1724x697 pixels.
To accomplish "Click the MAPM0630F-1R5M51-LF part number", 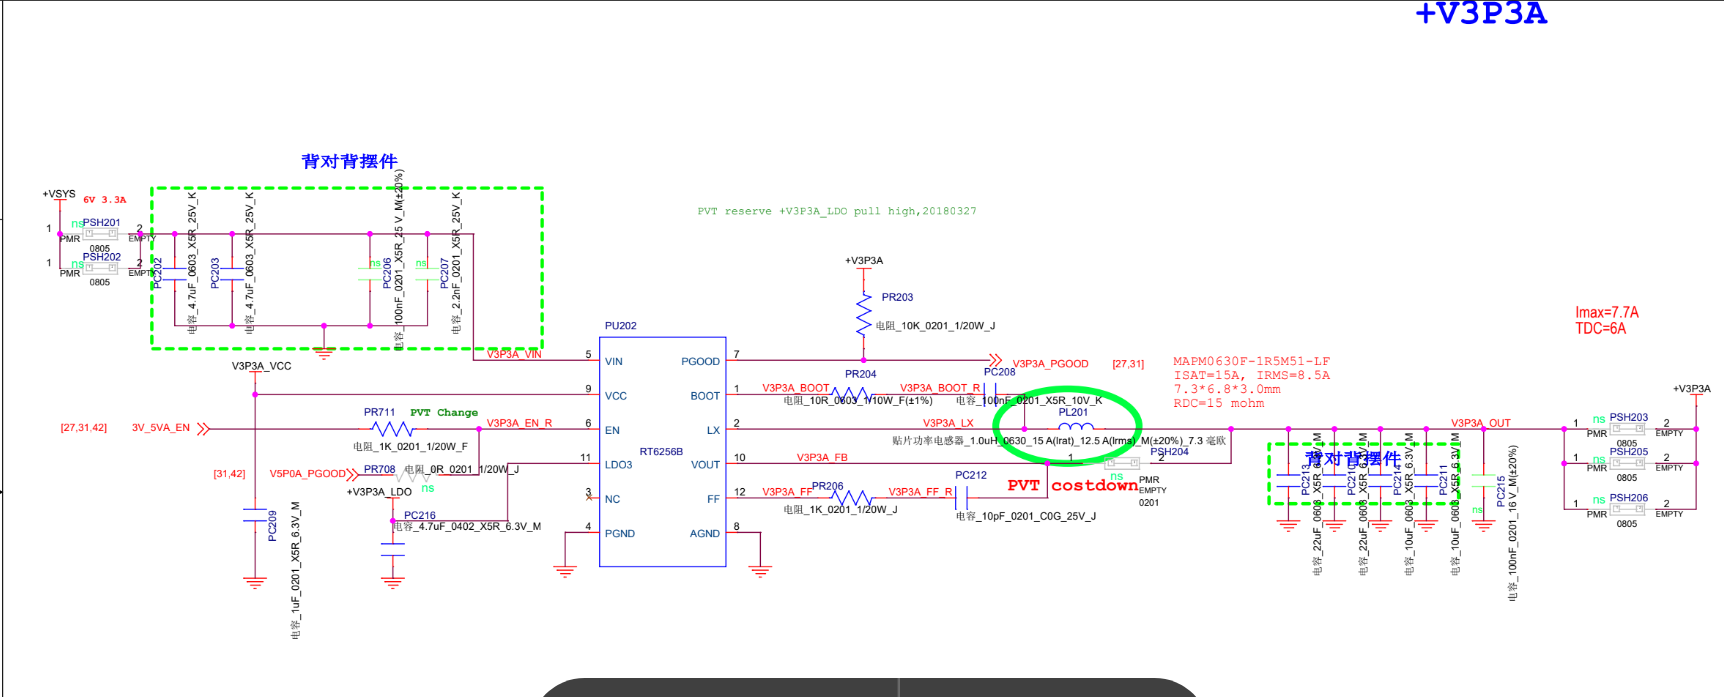I will tap(1252, 361).
